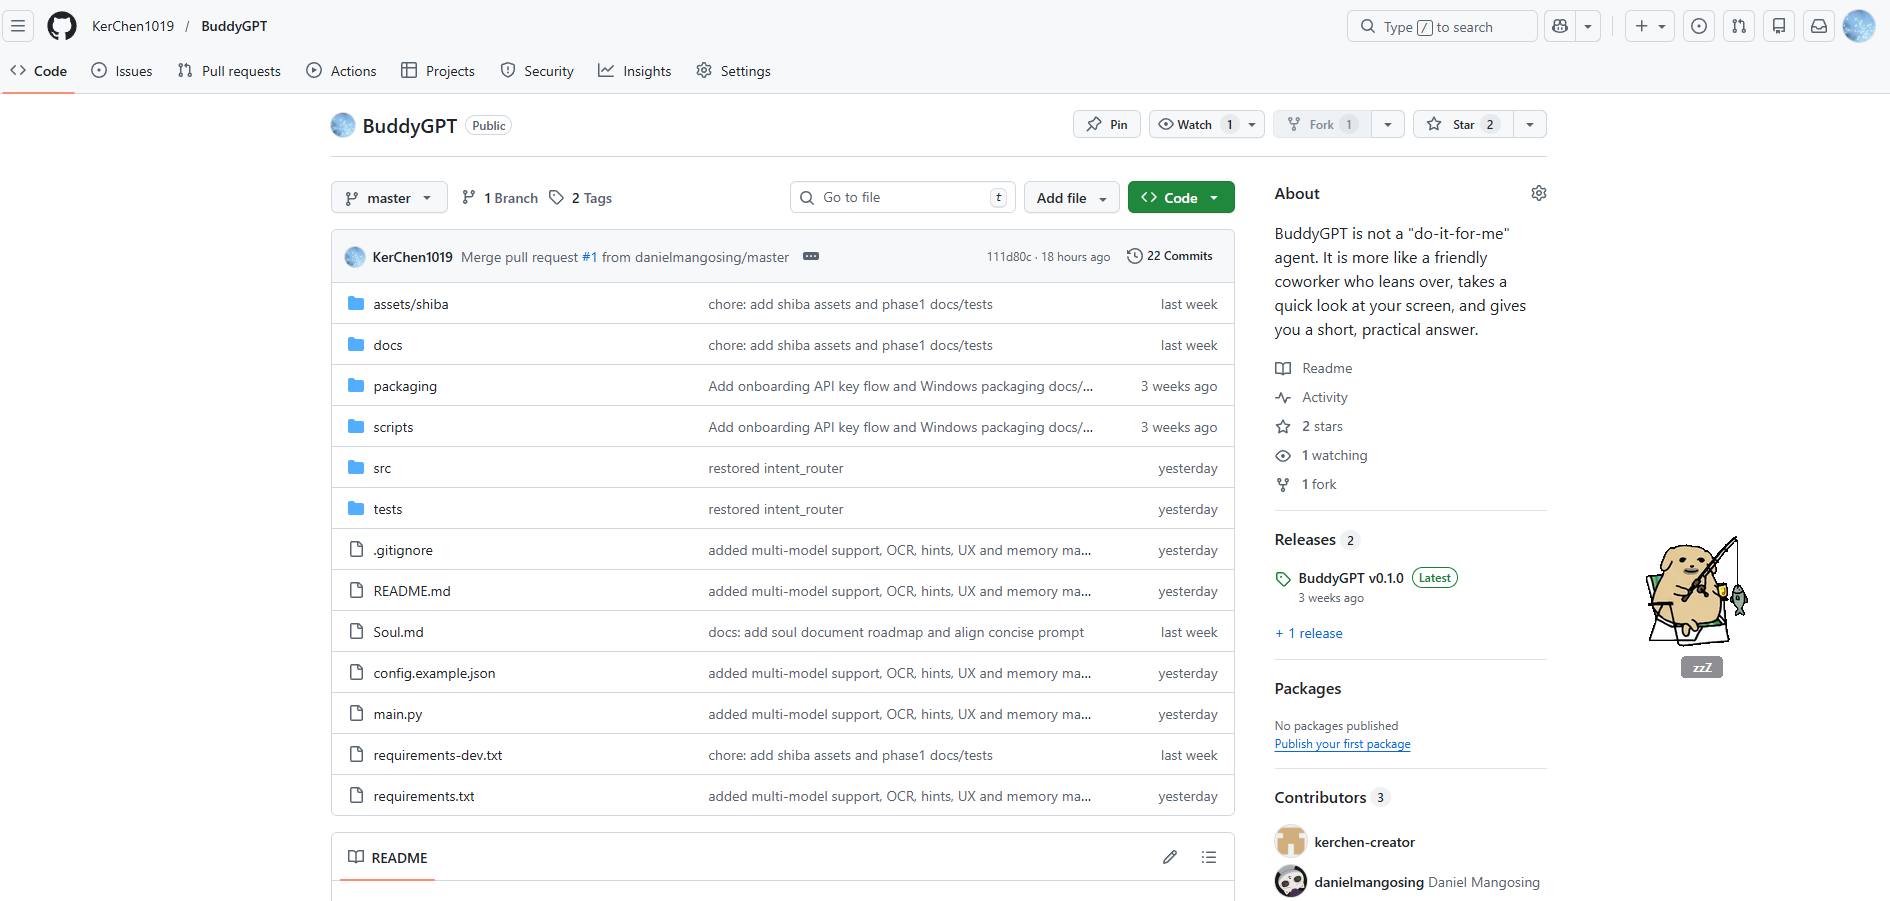Expand the latest commit message ellipsis
This screenshot has width=1890, height=901.
click(x=811, y=256)
